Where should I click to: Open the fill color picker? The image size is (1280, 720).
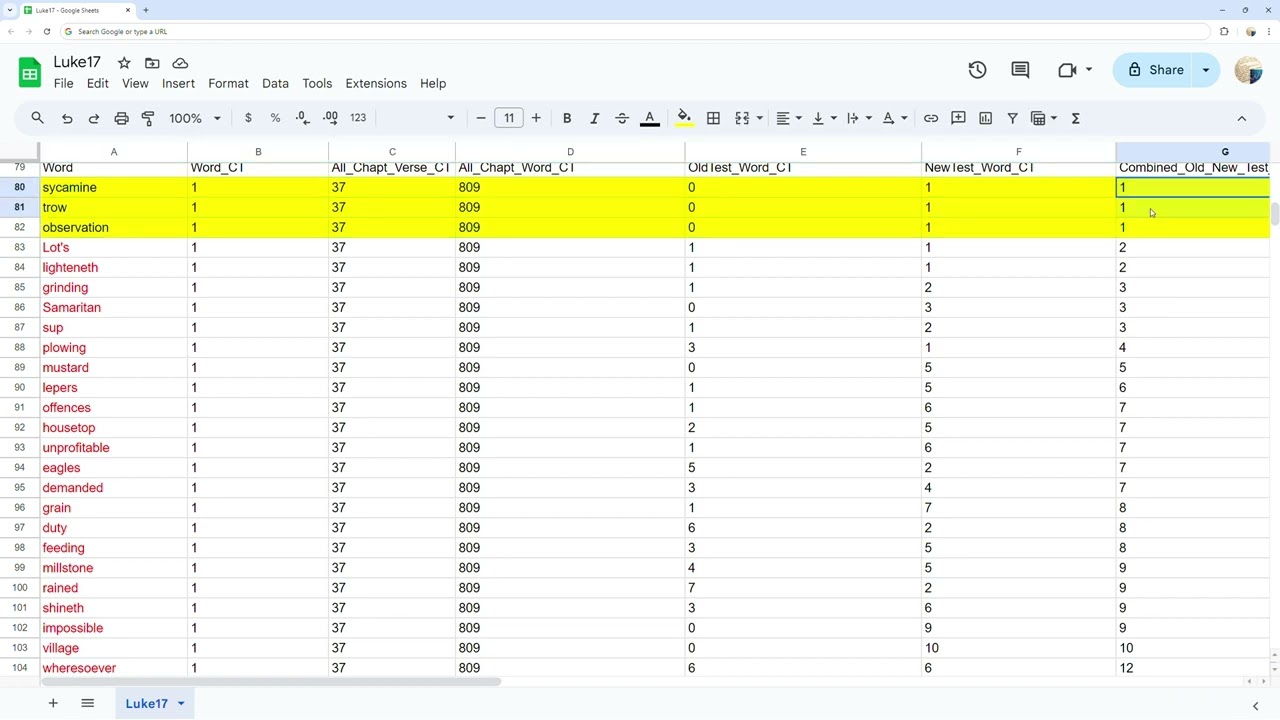[x=684, y=118]
